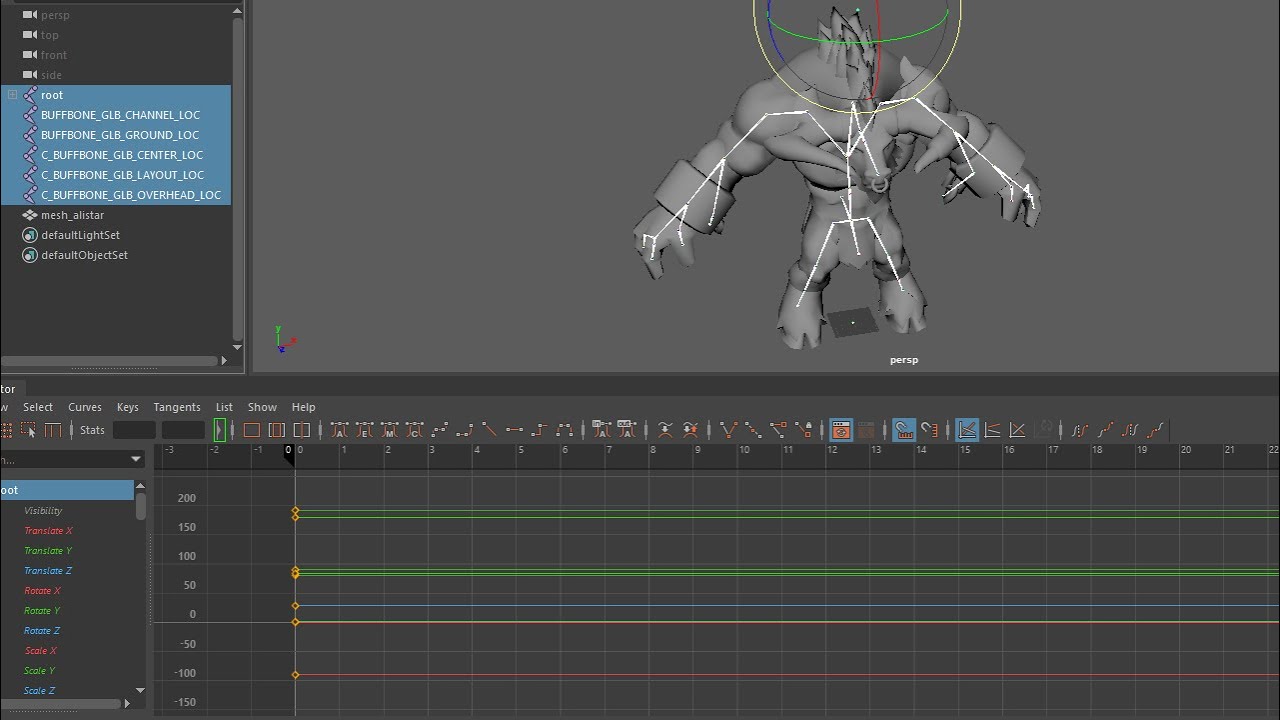Enable Normalized view mode
Image resolution: width=1280 pixels, height=720 pixels.
coord(1017,430)
